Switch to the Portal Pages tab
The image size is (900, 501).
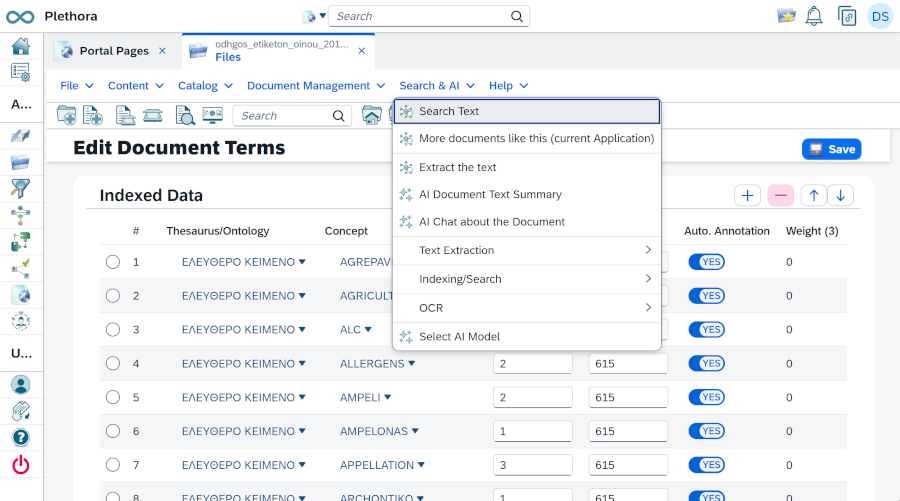pos(114,51)
